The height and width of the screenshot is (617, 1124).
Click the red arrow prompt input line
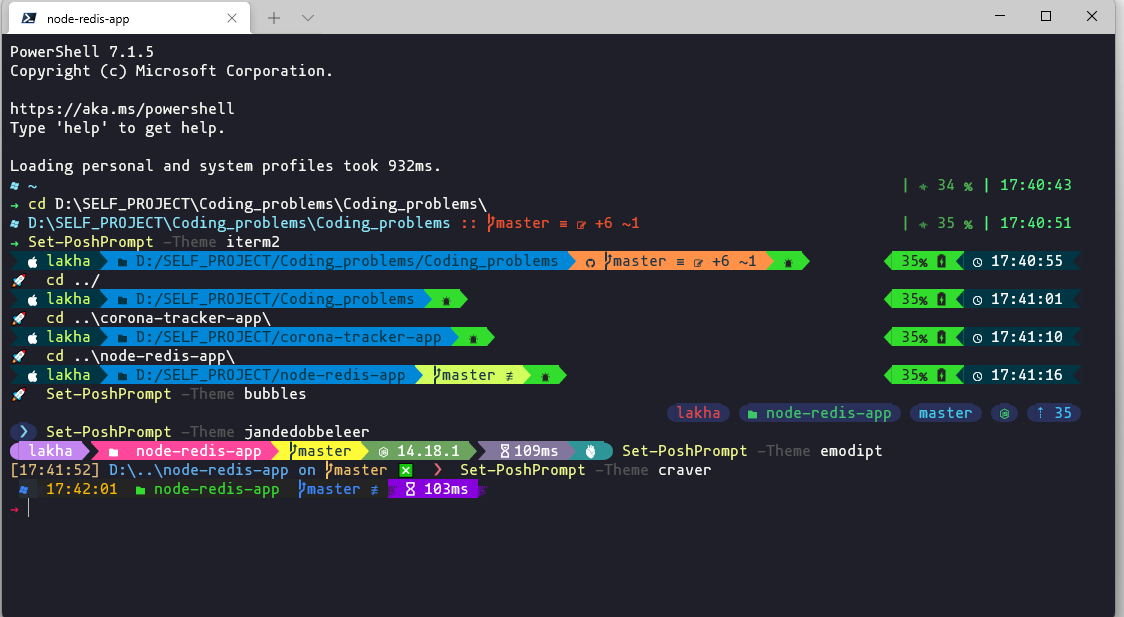[x=14, y=508]
